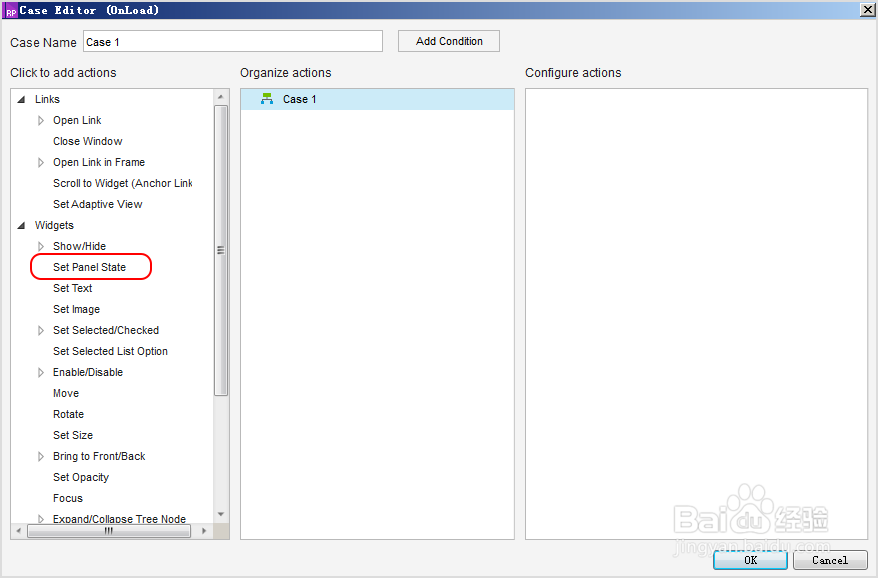This screenshot has width=878, height=578.
Task: Click the Case 1 tree icon
Action: (x=267, y=99)
